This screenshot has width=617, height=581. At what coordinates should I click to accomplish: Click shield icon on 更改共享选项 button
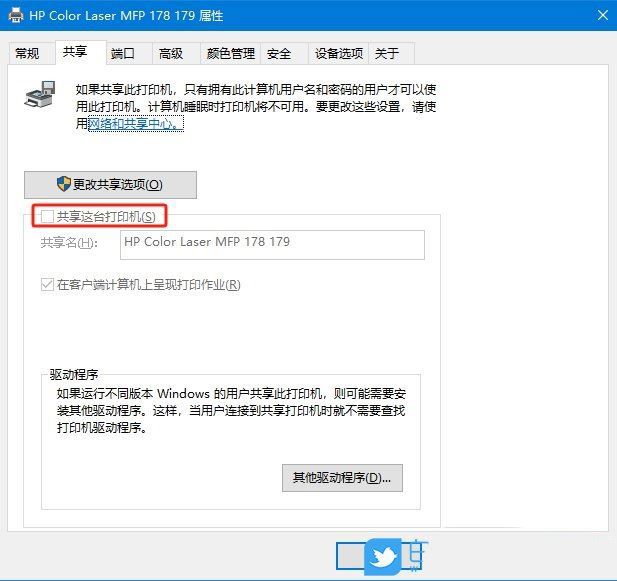(64, 184)
